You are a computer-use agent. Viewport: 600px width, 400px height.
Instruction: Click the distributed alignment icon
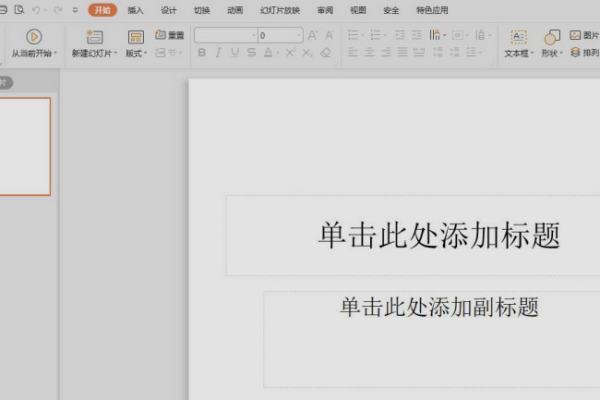pyautogui.click(x=419, y=52)
